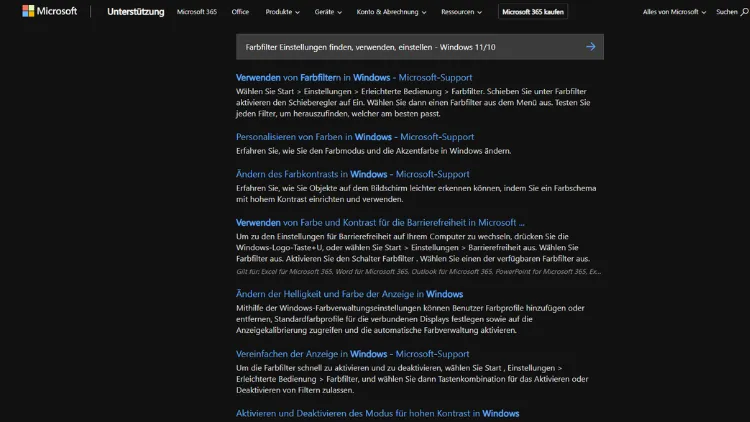This screenshot has height=422, width=750.
Task: Open Verwenden von Farbfiltern in Windows result
Action: [354, 78]
